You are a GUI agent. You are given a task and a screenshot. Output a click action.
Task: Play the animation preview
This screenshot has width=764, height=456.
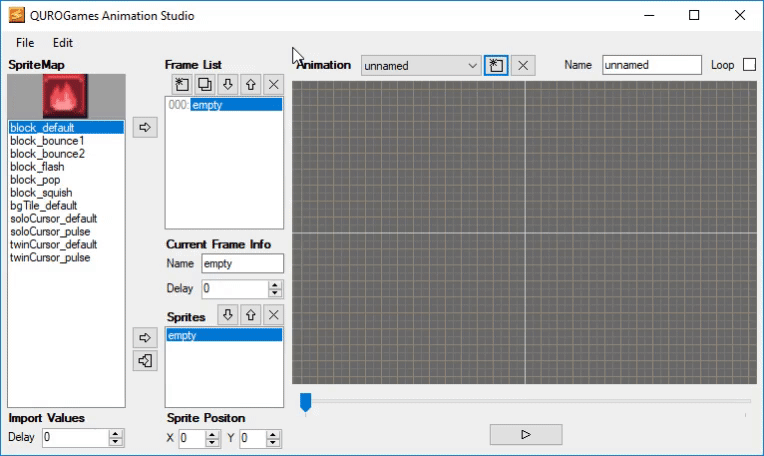tap(526, 435)
